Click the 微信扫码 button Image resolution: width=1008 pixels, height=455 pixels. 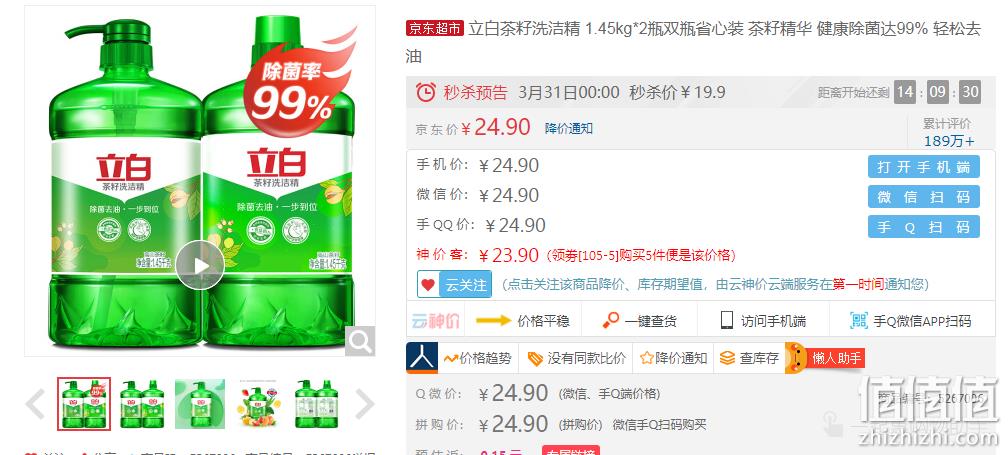[x=923, y=197]
